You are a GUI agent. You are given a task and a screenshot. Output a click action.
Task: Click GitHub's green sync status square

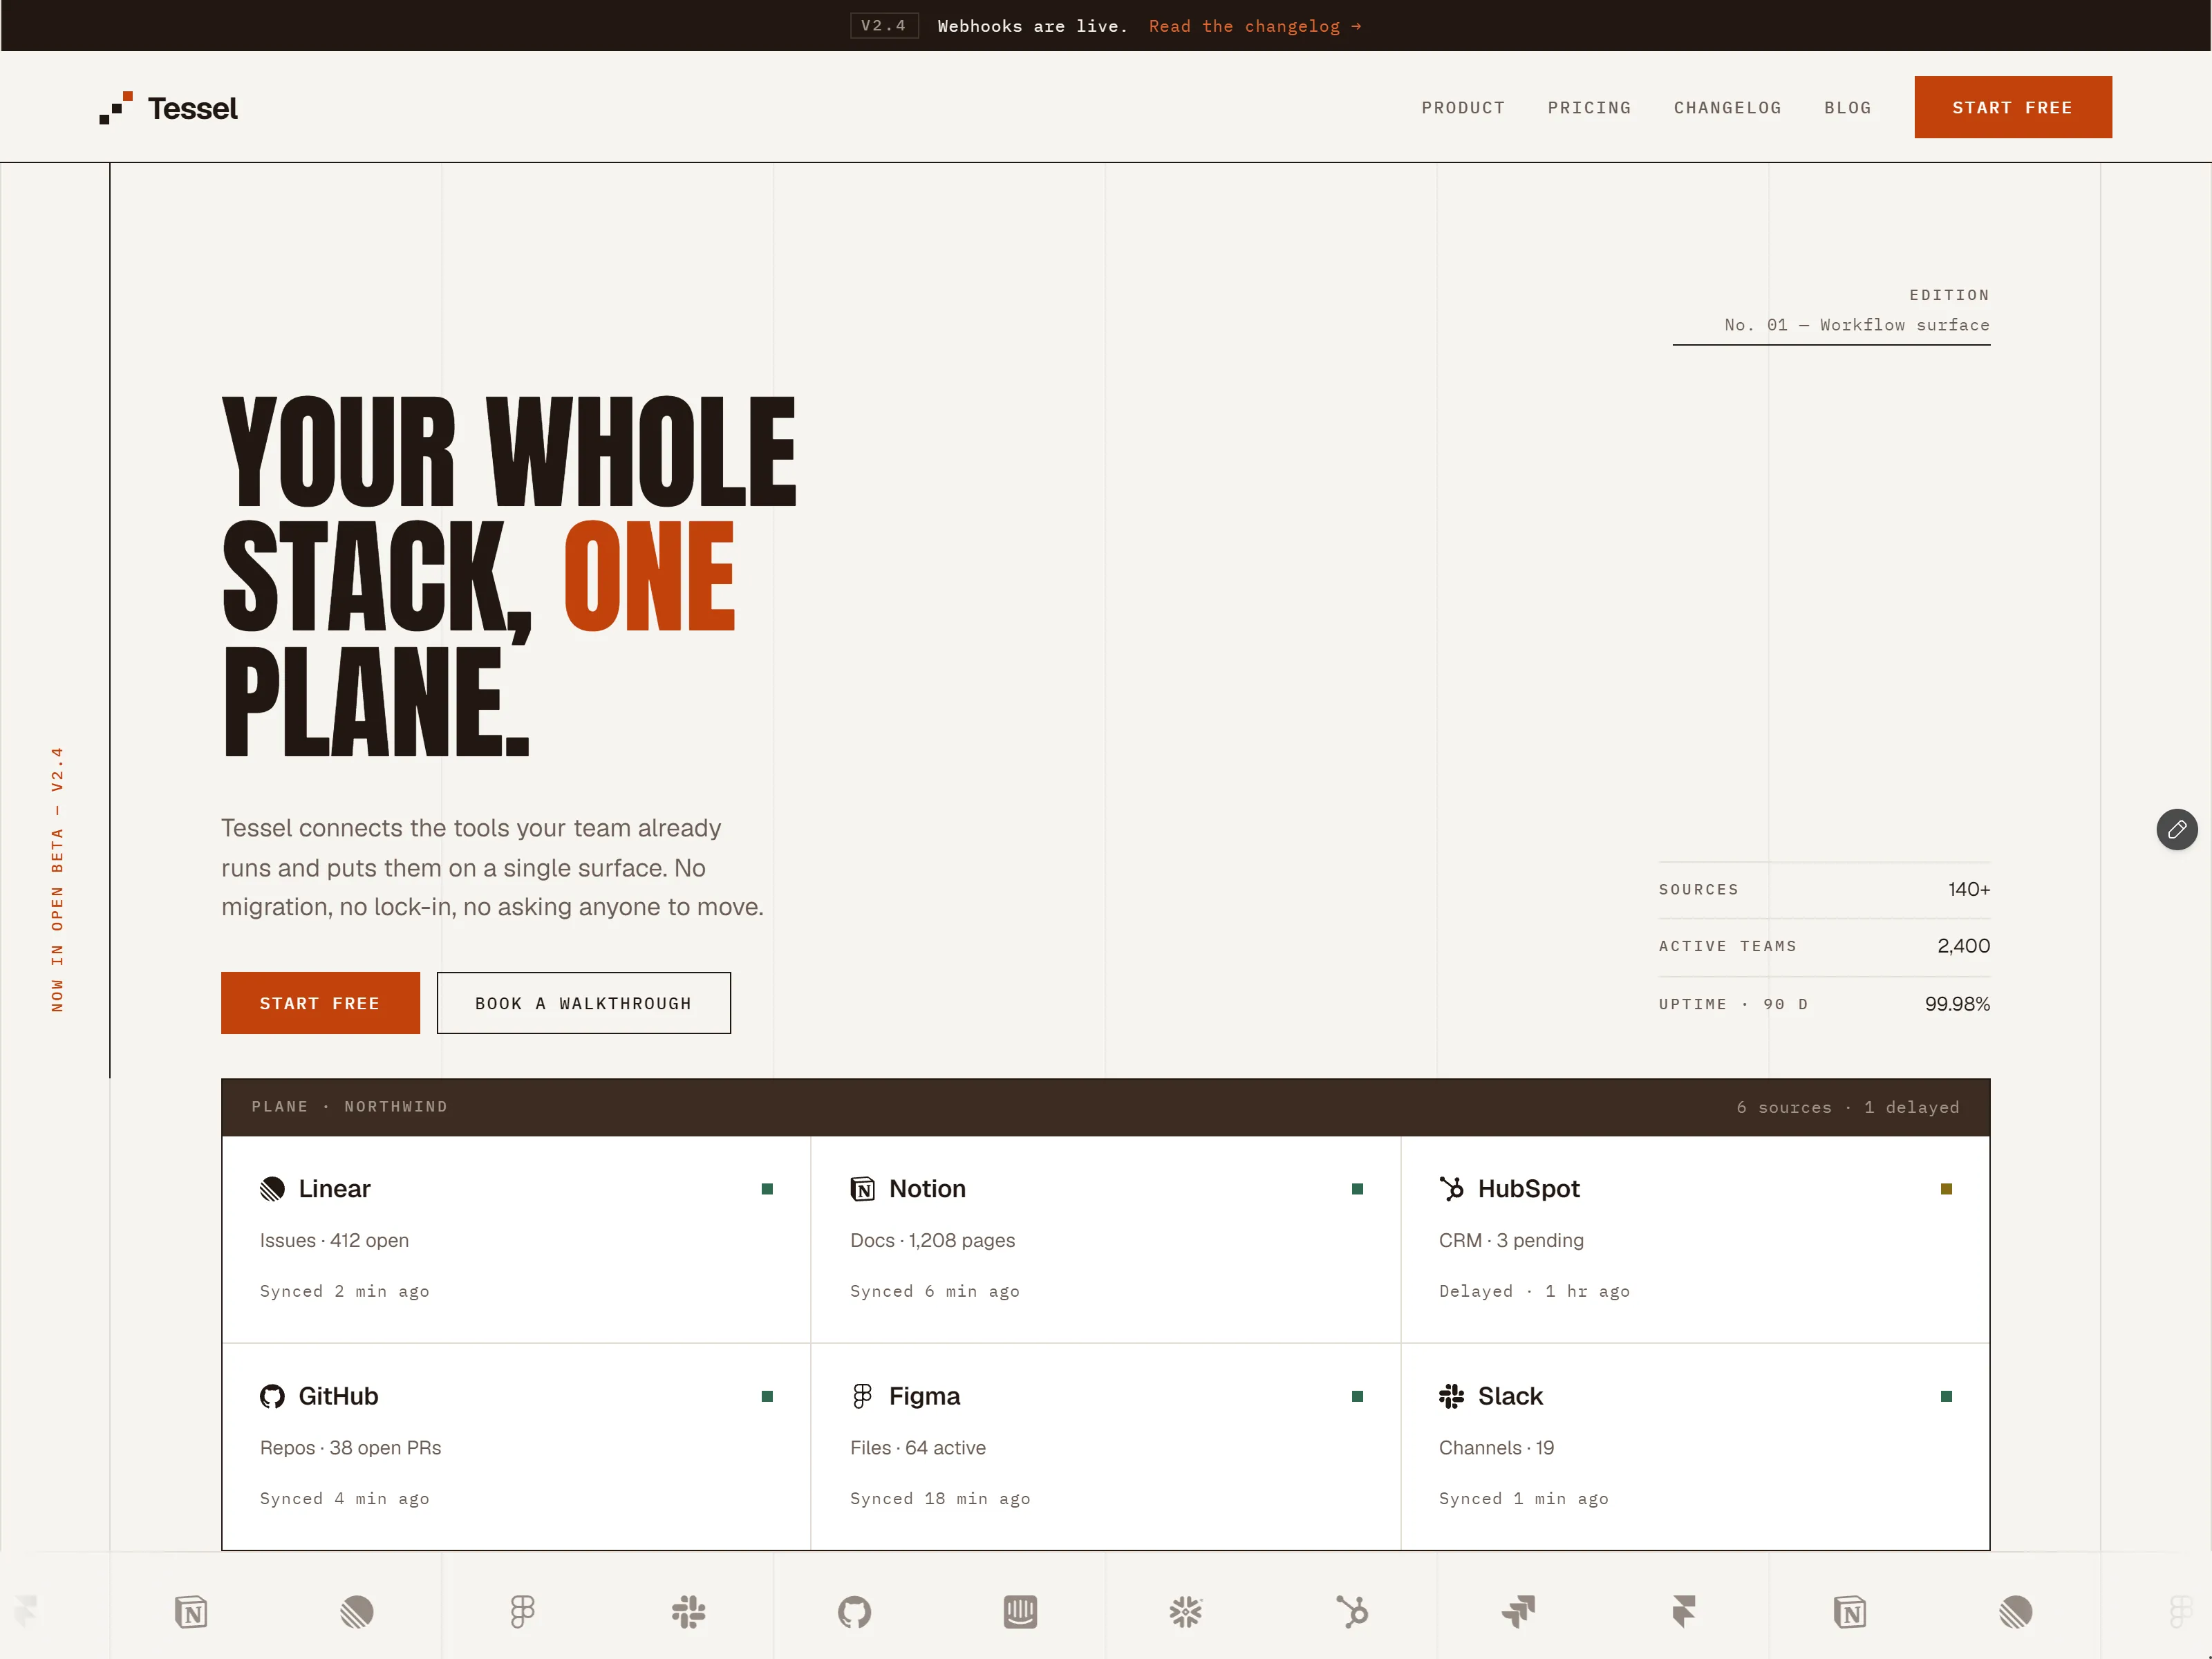(x=767, y=1396)
